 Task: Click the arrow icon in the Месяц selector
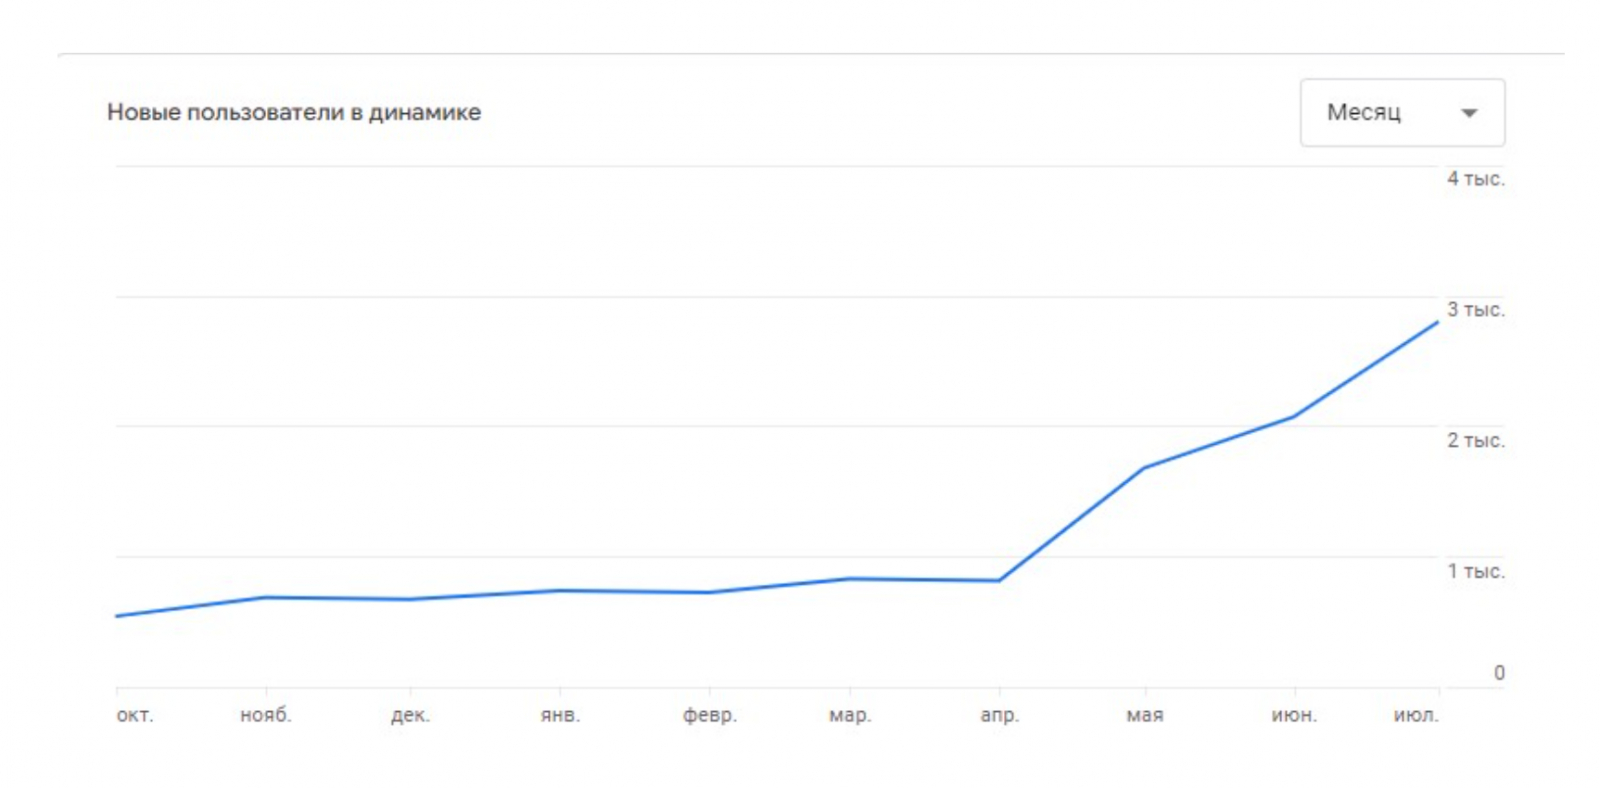click(x=1468, y=113)
